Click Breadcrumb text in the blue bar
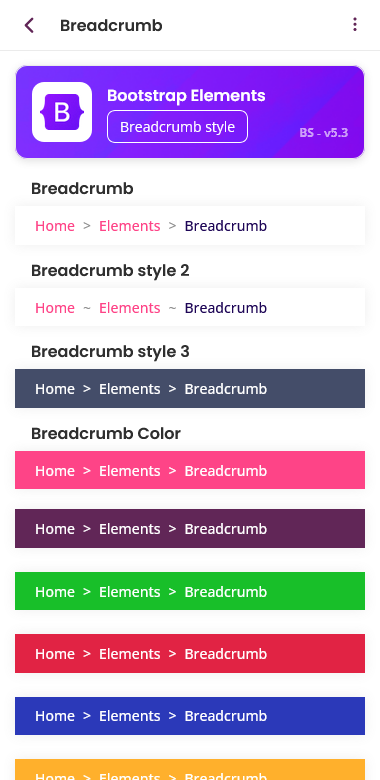Screen dimensions: 380x780 point(226,716)
